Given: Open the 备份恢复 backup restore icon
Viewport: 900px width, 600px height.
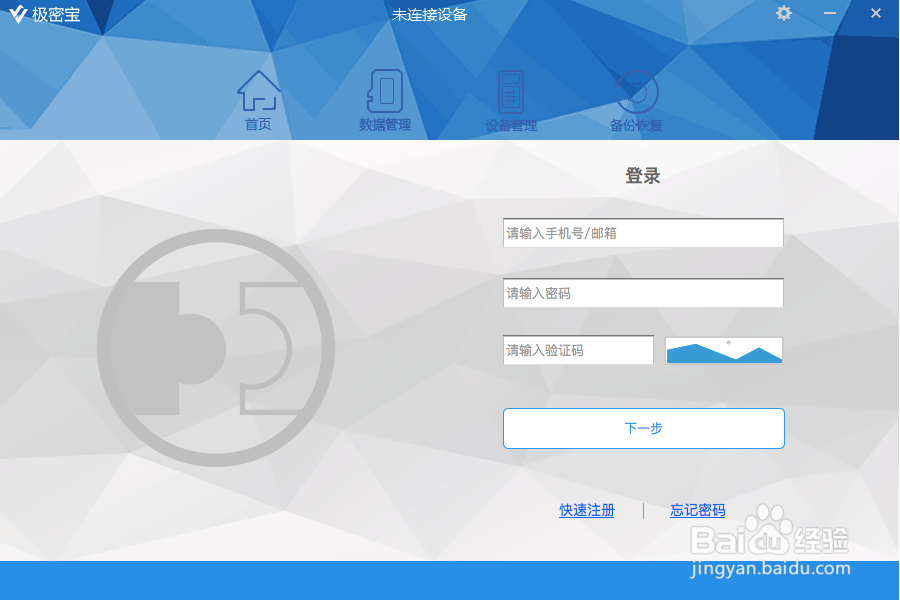Looking at the screenshot, I should [x=637, y=90].
